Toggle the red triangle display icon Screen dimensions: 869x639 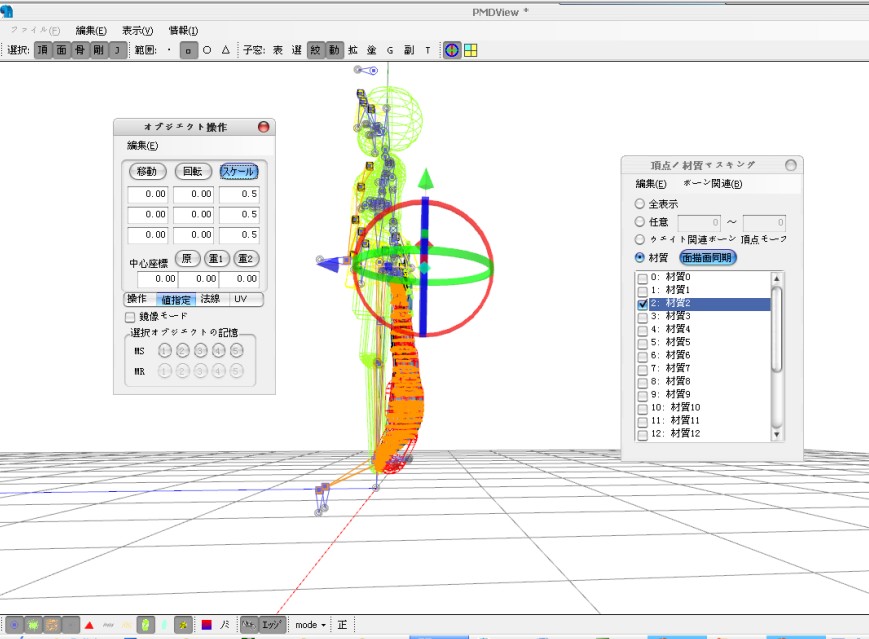[x=89, y=625]
